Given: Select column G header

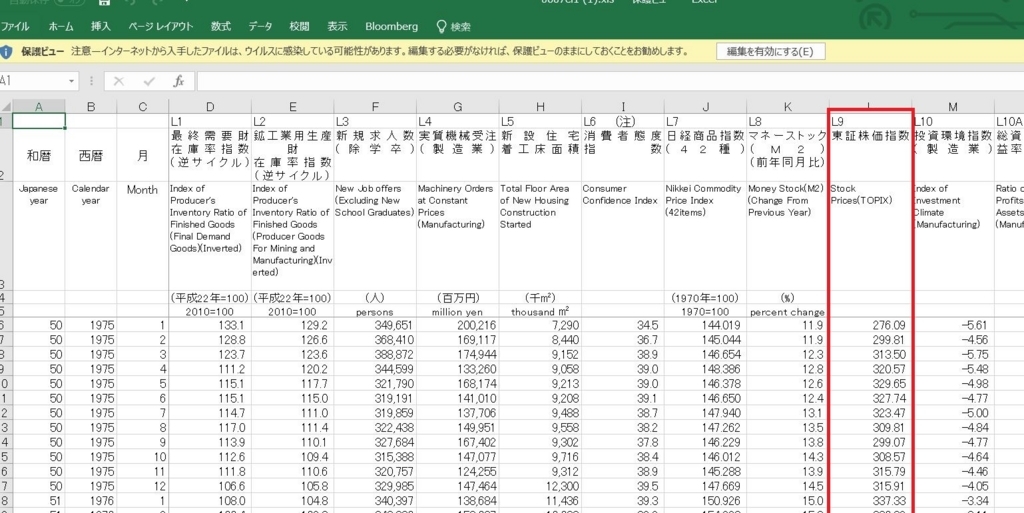Looking at the screenshot, I should [458, 106].
